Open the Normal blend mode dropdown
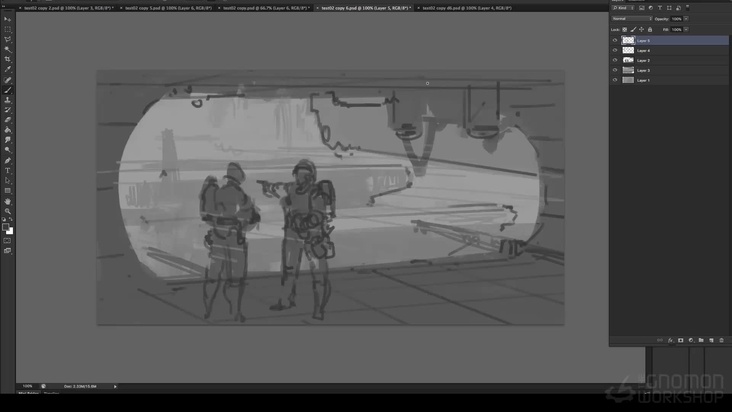 tap(632, 19)
